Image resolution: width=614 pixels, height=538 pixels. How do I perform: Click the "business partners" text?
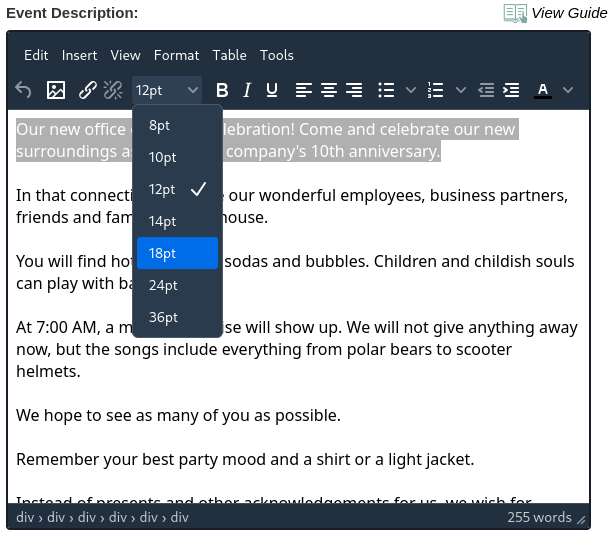click(x=499, y=195)
